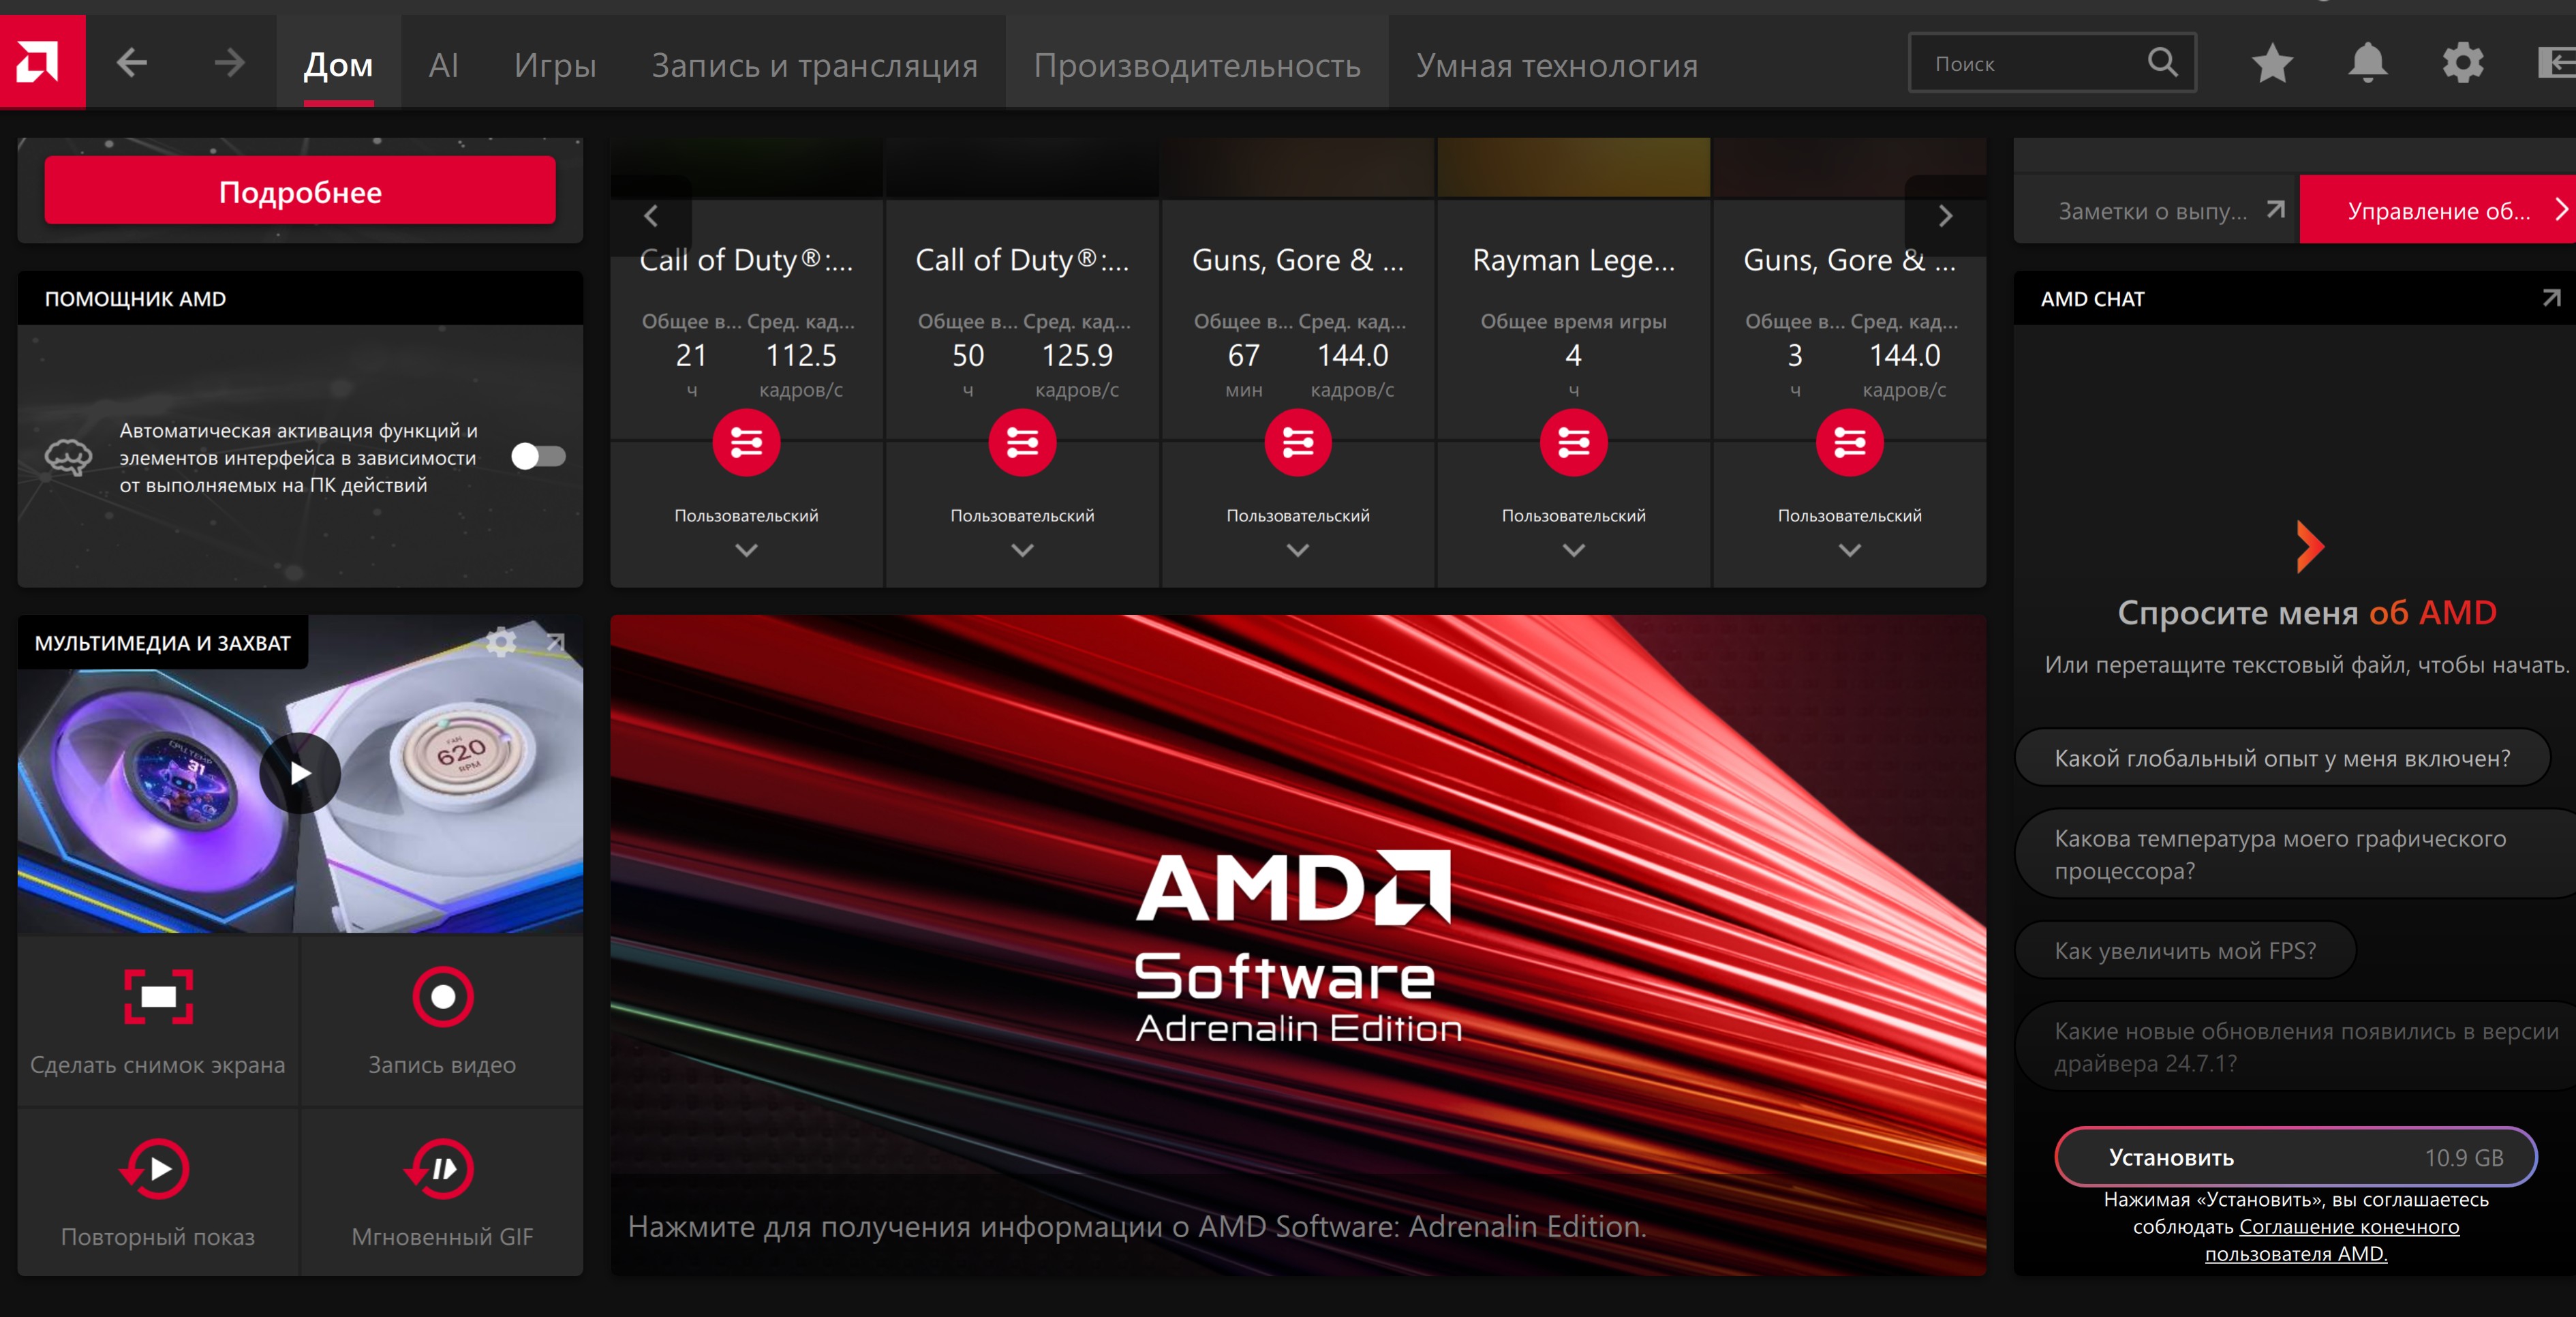
Task: Pop out the AMD Chat panel arrow
Action: coord(2551,298)
